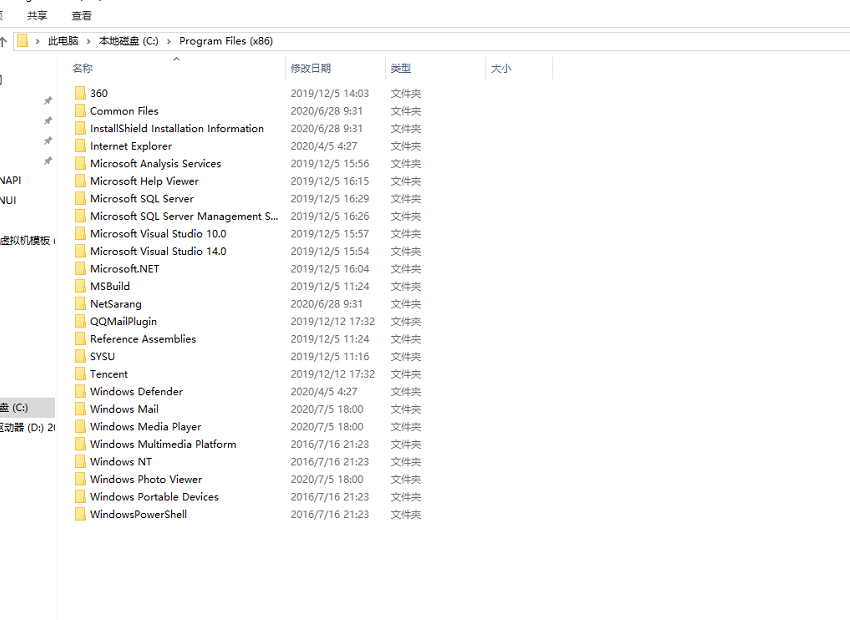Click the SQL Server Management S... folder icon
This screenshot has height=620, width=850.
(80, 216)
